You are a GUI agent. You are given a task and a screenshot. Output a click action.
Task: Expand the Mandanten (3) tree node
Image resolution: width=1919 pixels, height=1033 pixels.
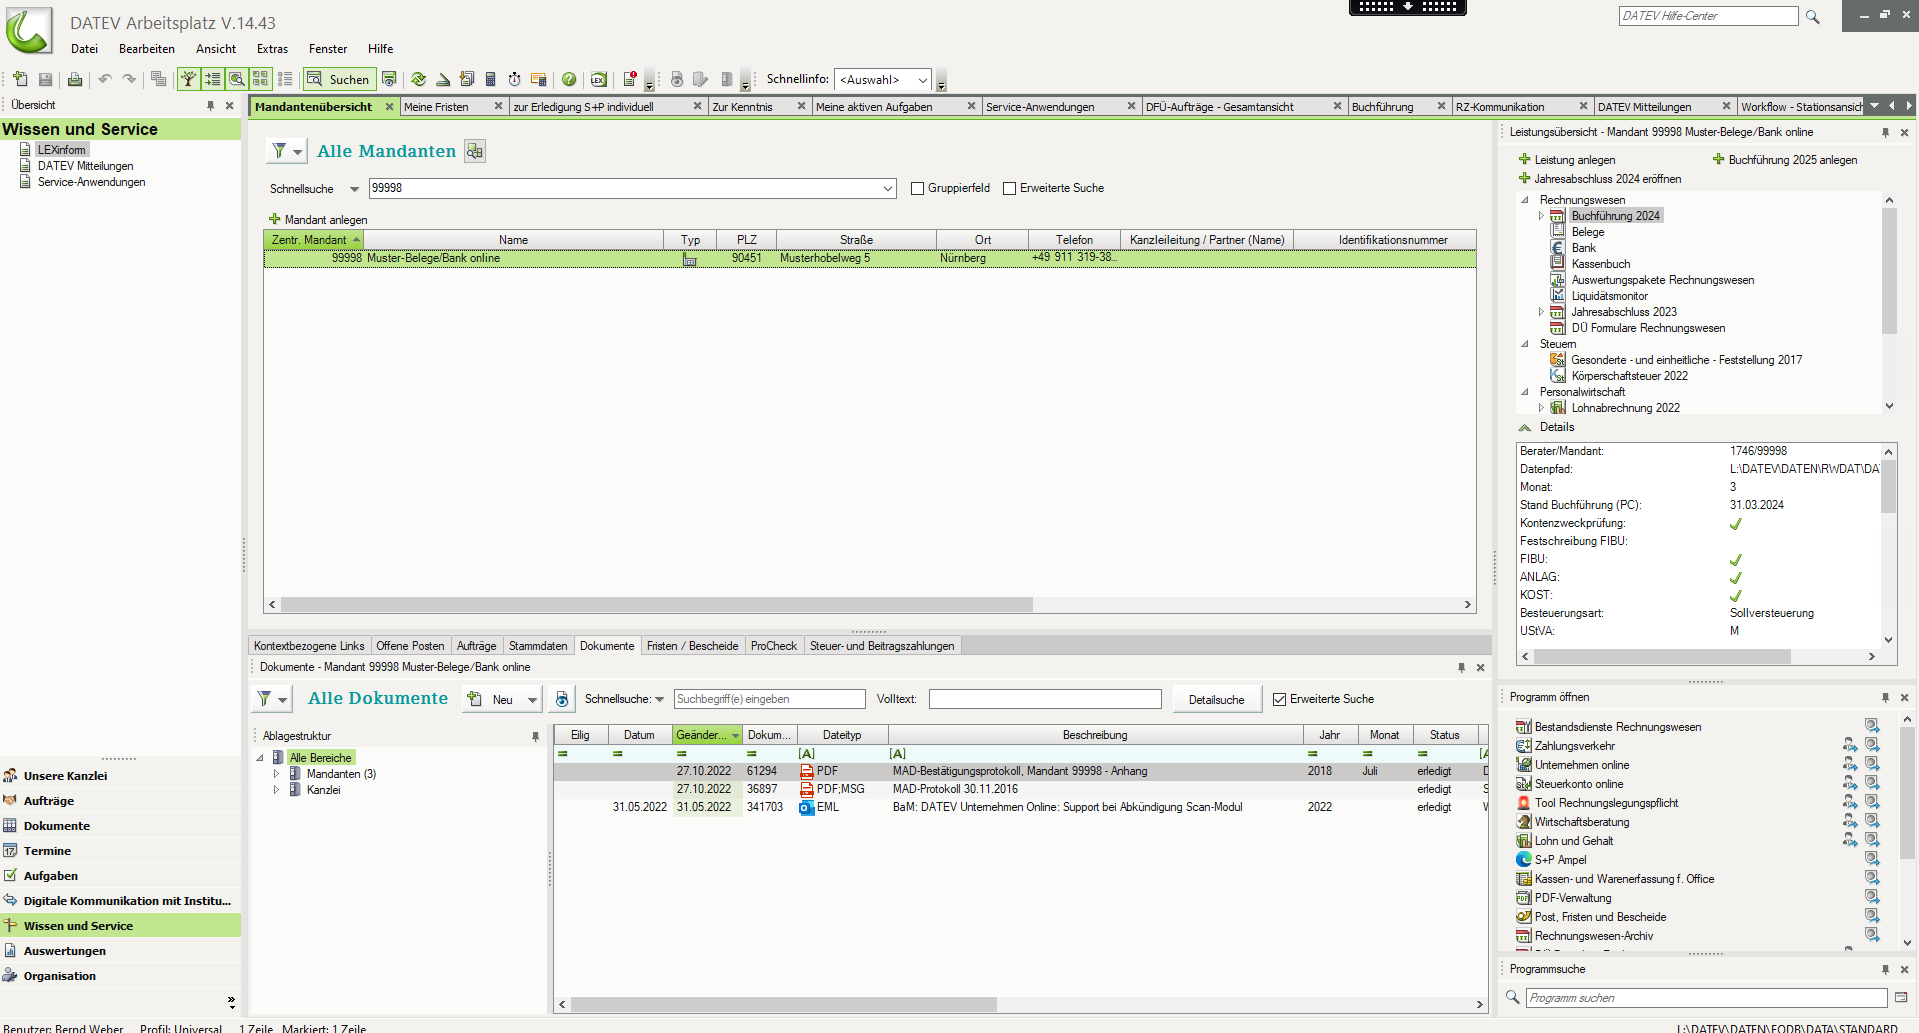(x=276, y=774)
